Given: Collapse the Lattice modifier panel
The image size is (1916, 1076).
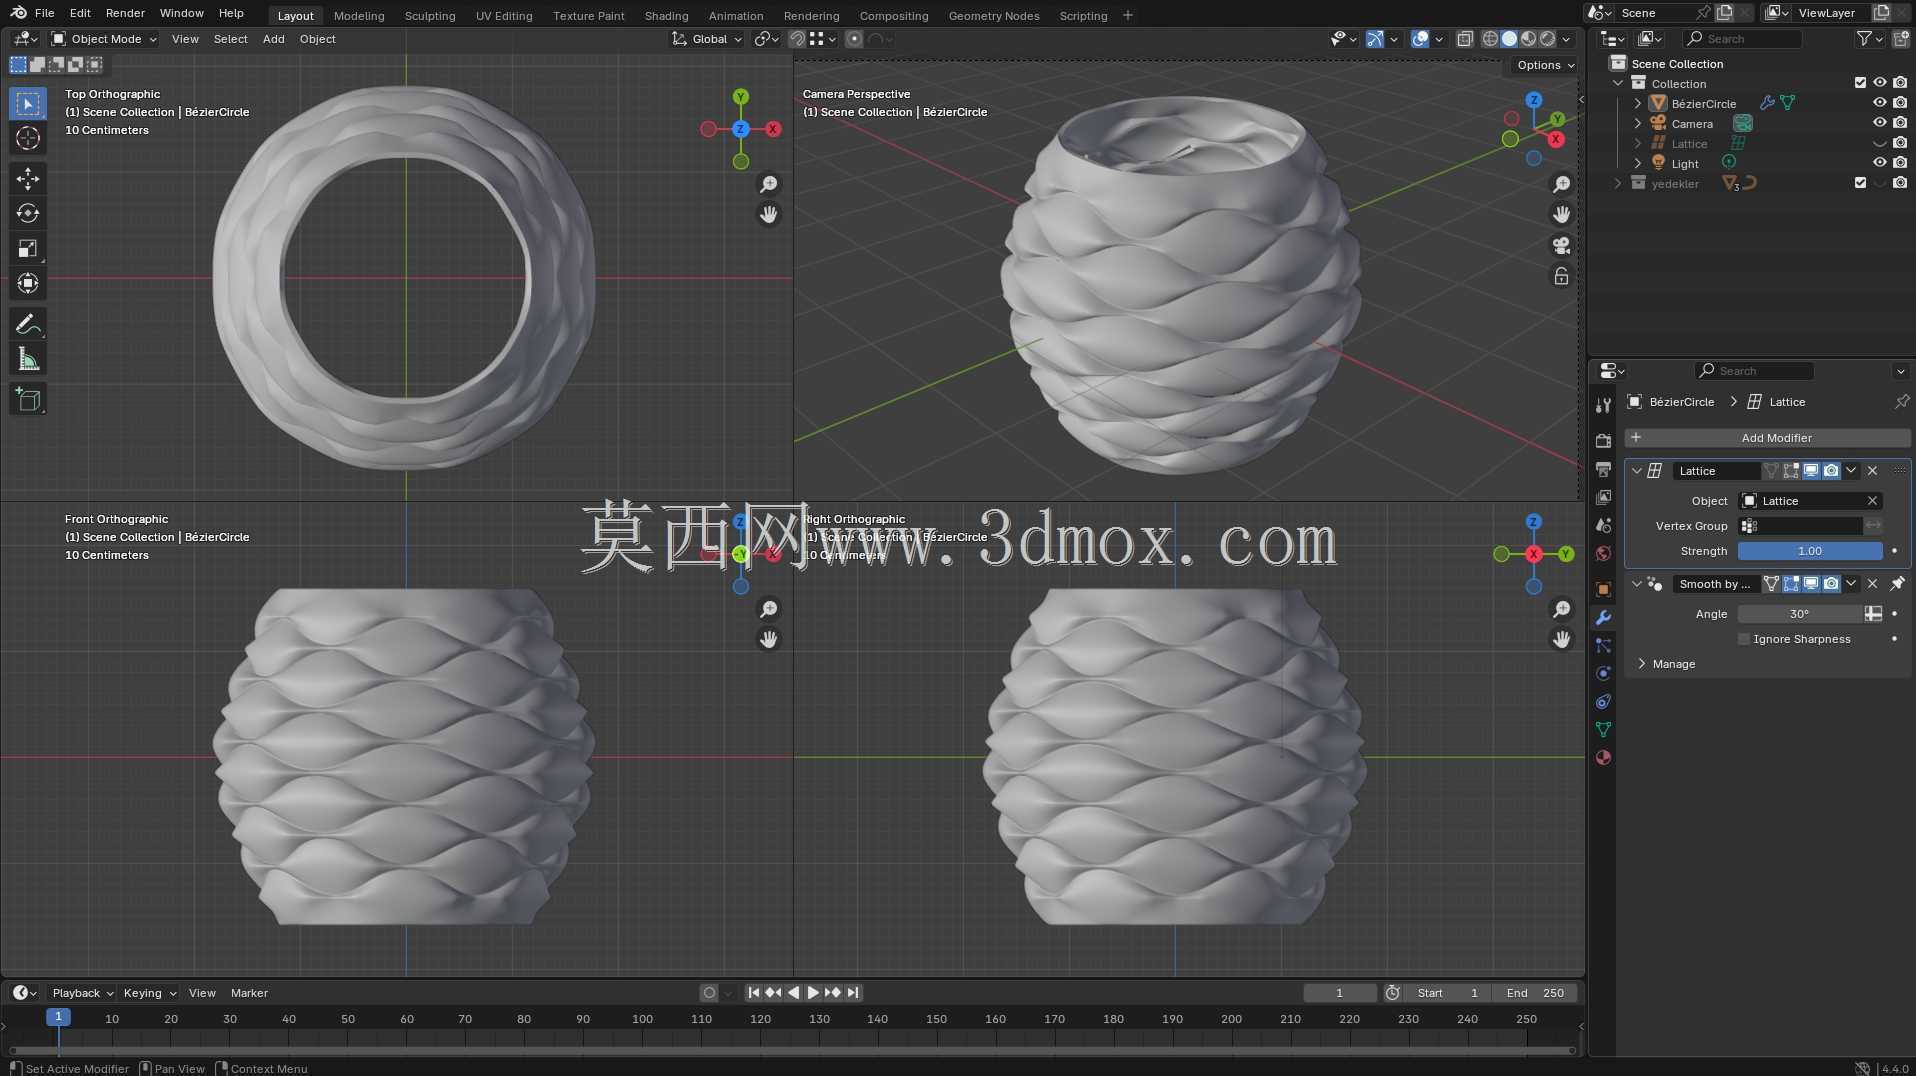Looking at the screenshot, I should (x=1637, y=470).
